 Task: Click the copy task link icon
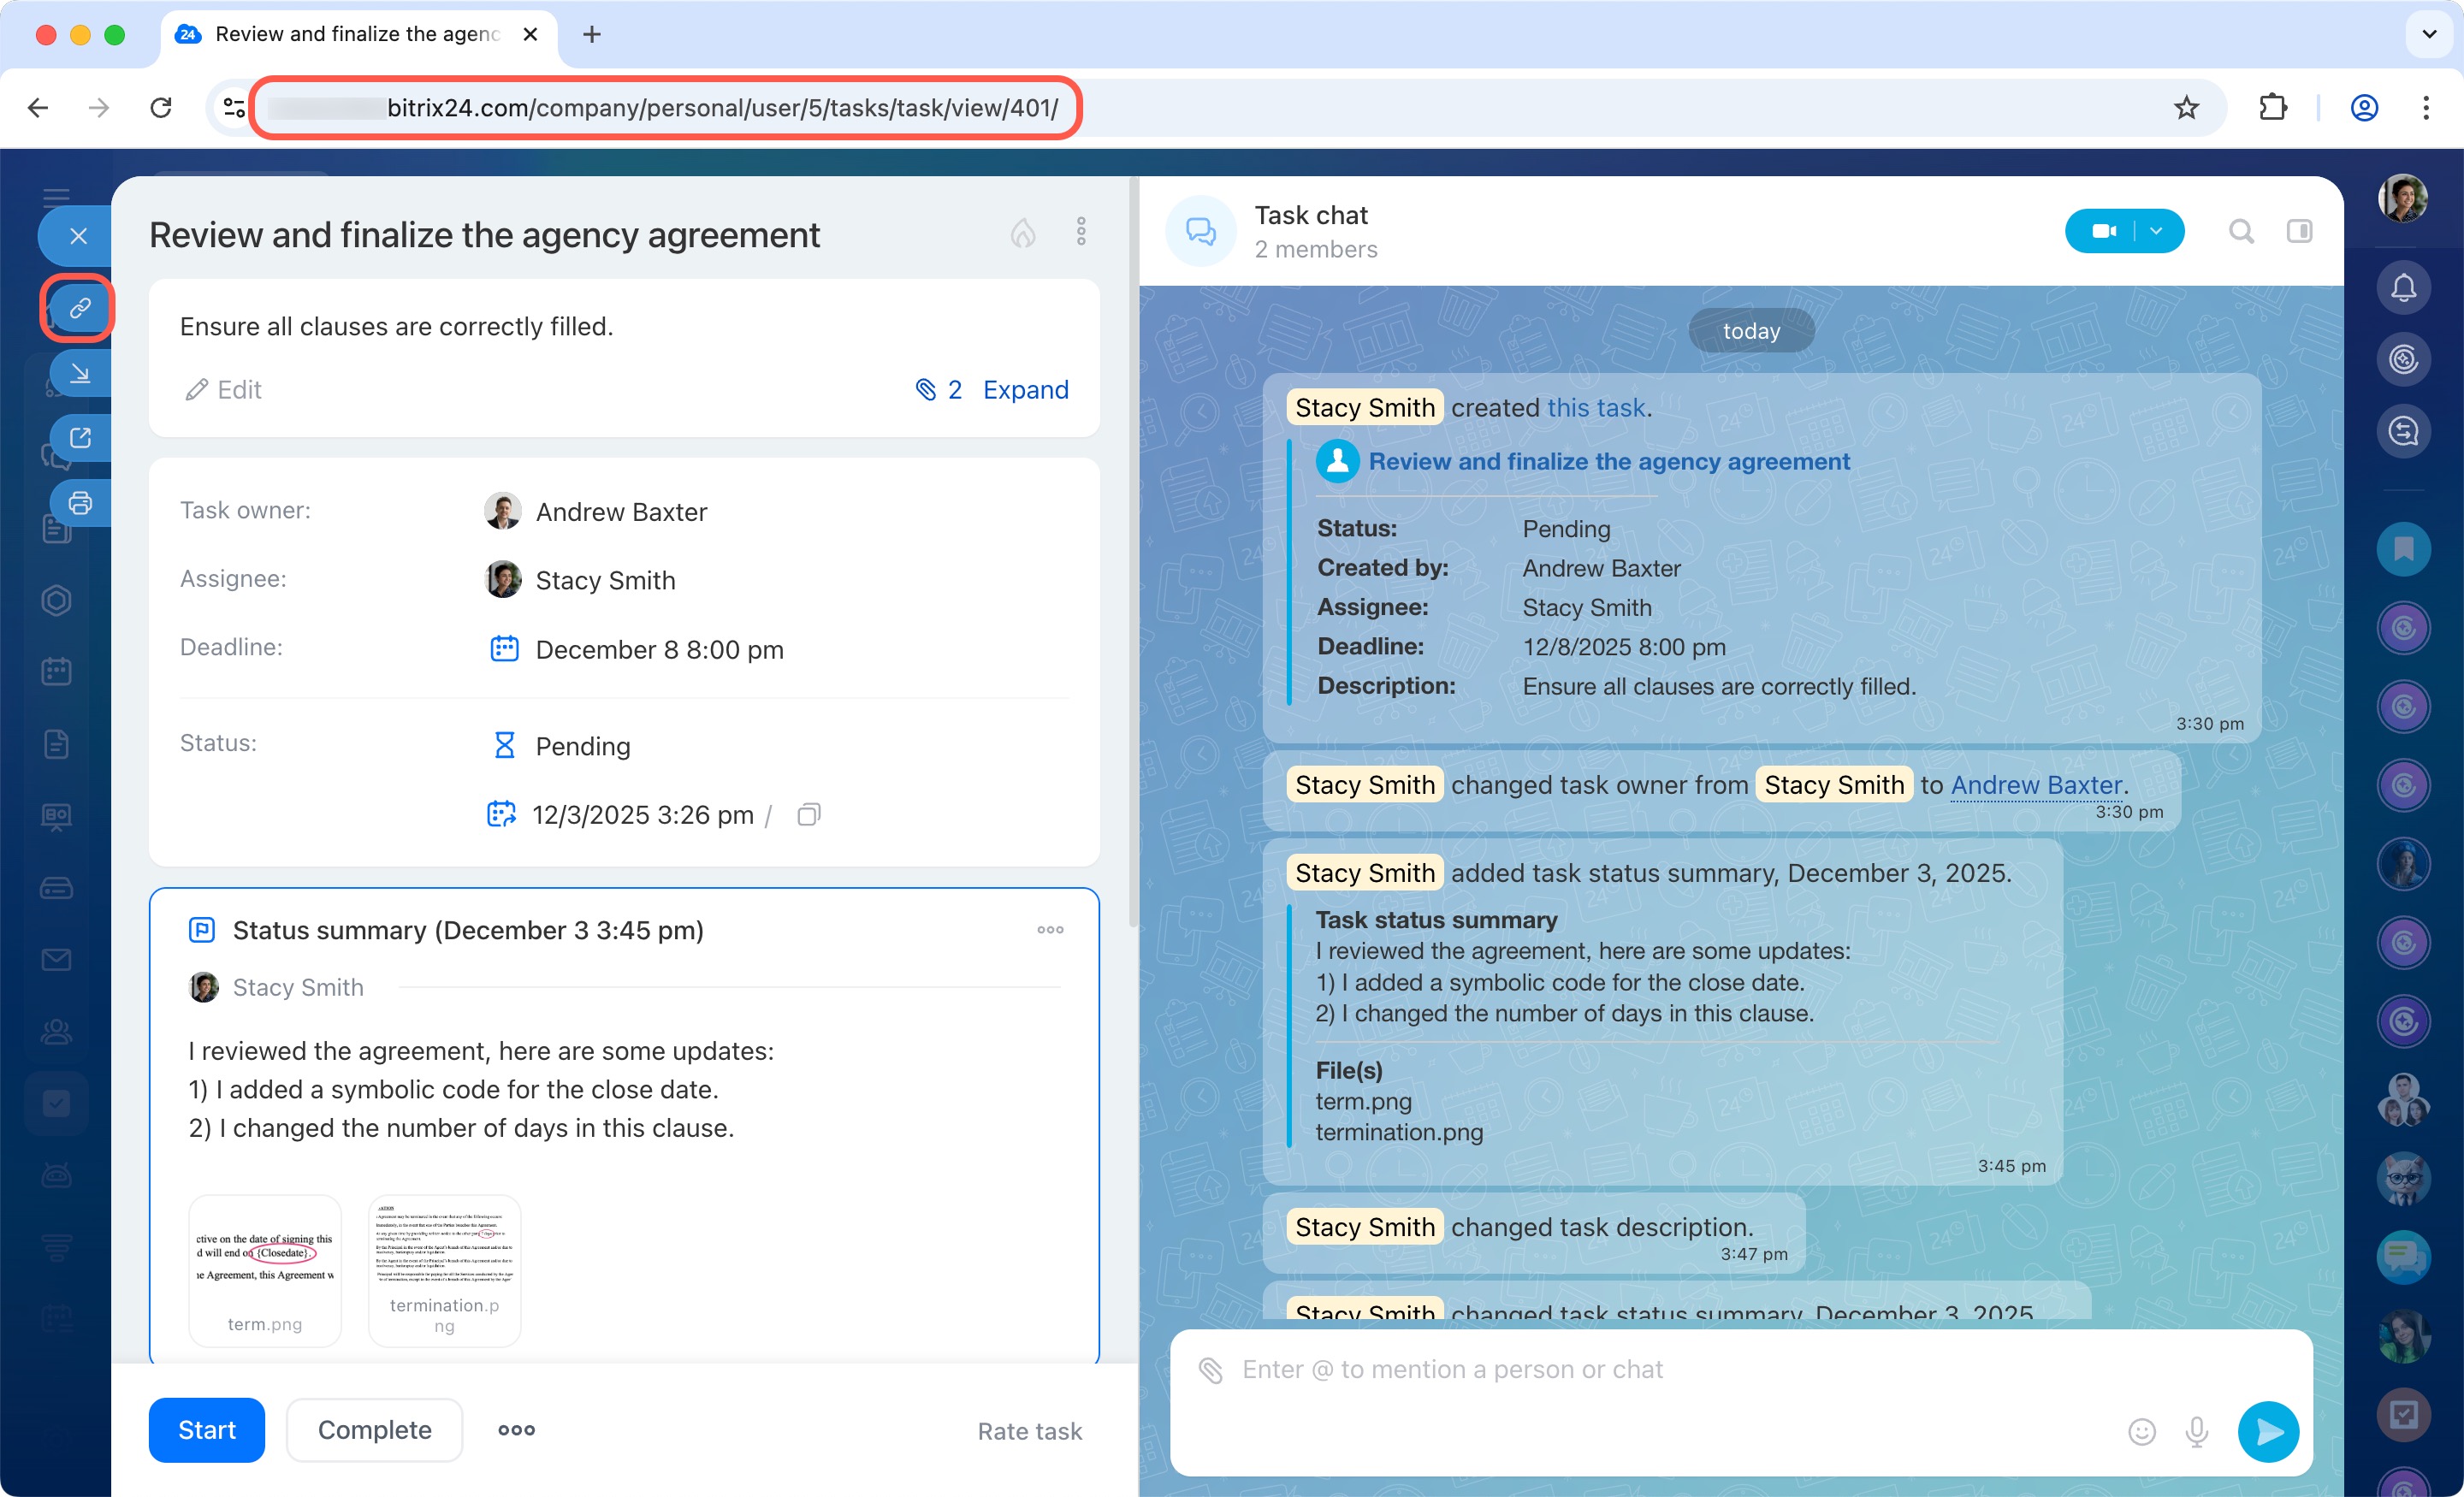pos(79,308)
